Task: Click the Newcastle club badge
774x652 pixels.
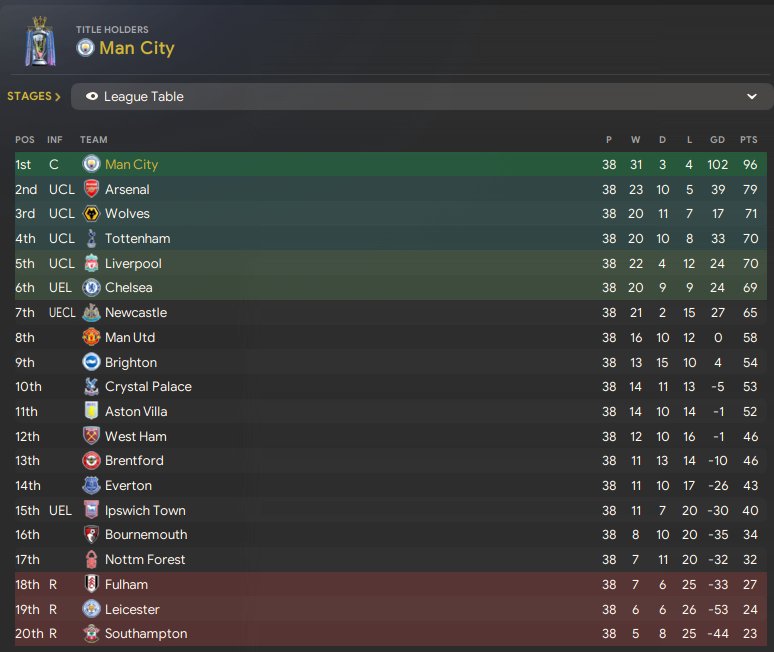Action: 91,312
